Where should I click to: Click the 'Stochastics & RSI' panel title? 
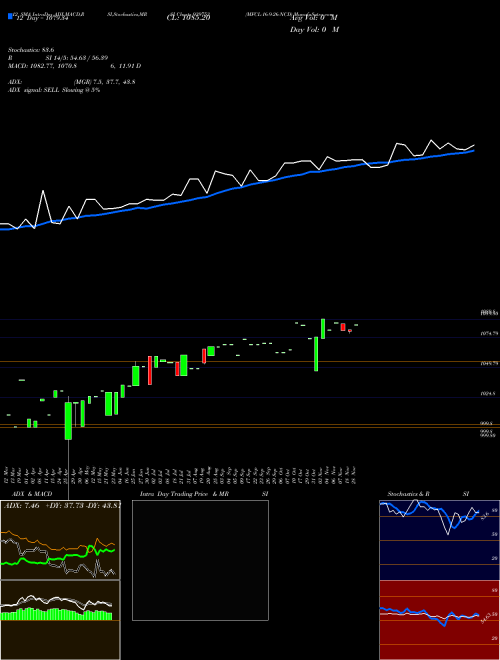point(428,494)
